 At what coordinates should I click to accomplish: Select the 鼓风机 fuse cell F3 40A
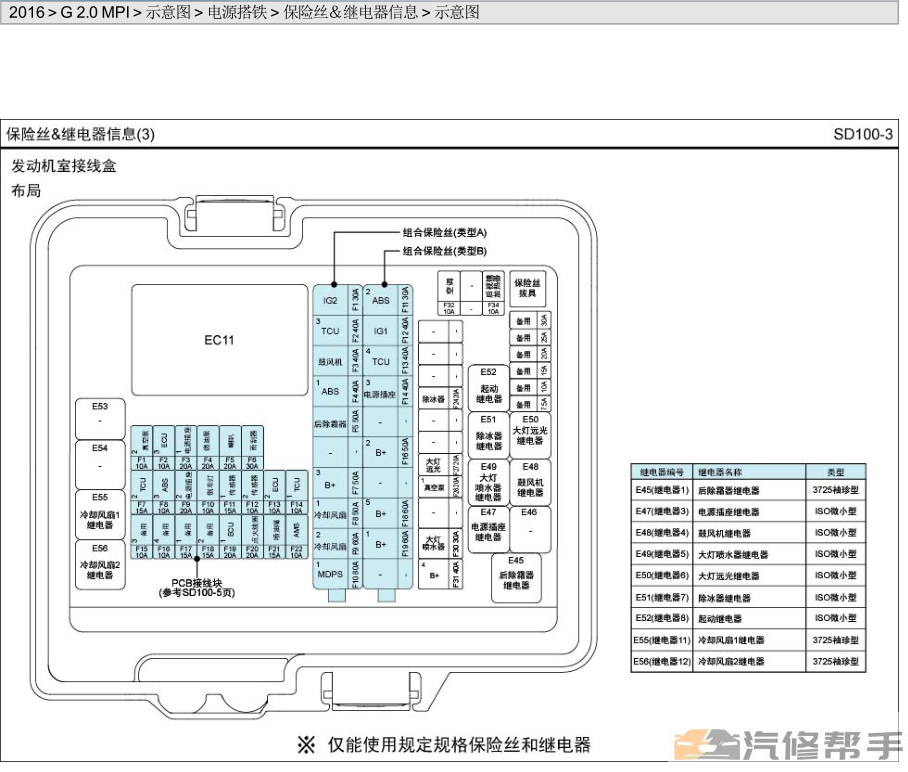(x=331, y=361)
